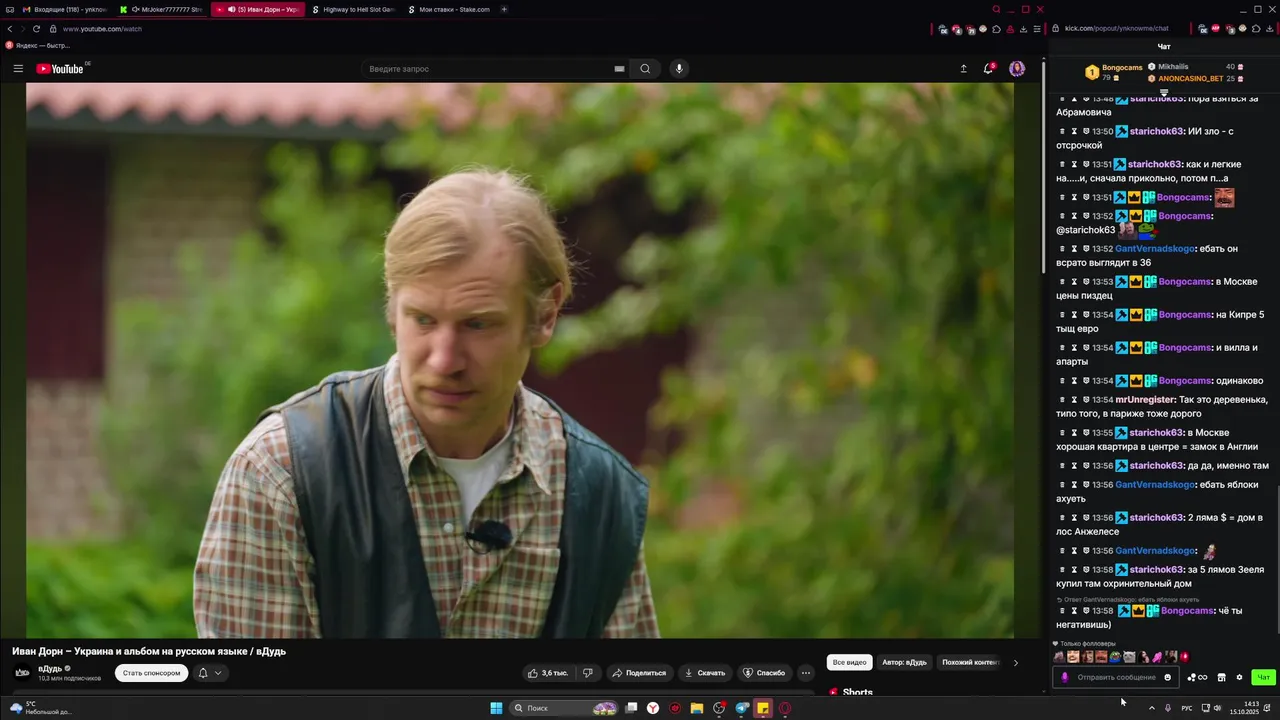
Task: Select the Автор: вДудь chip
Action: click(904, 662)
